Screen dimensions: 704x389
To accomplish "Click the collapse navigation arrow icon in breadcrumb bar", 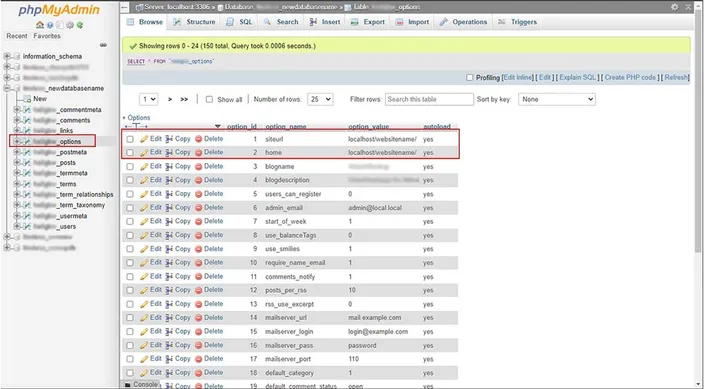I will click(x=125, y=7).
